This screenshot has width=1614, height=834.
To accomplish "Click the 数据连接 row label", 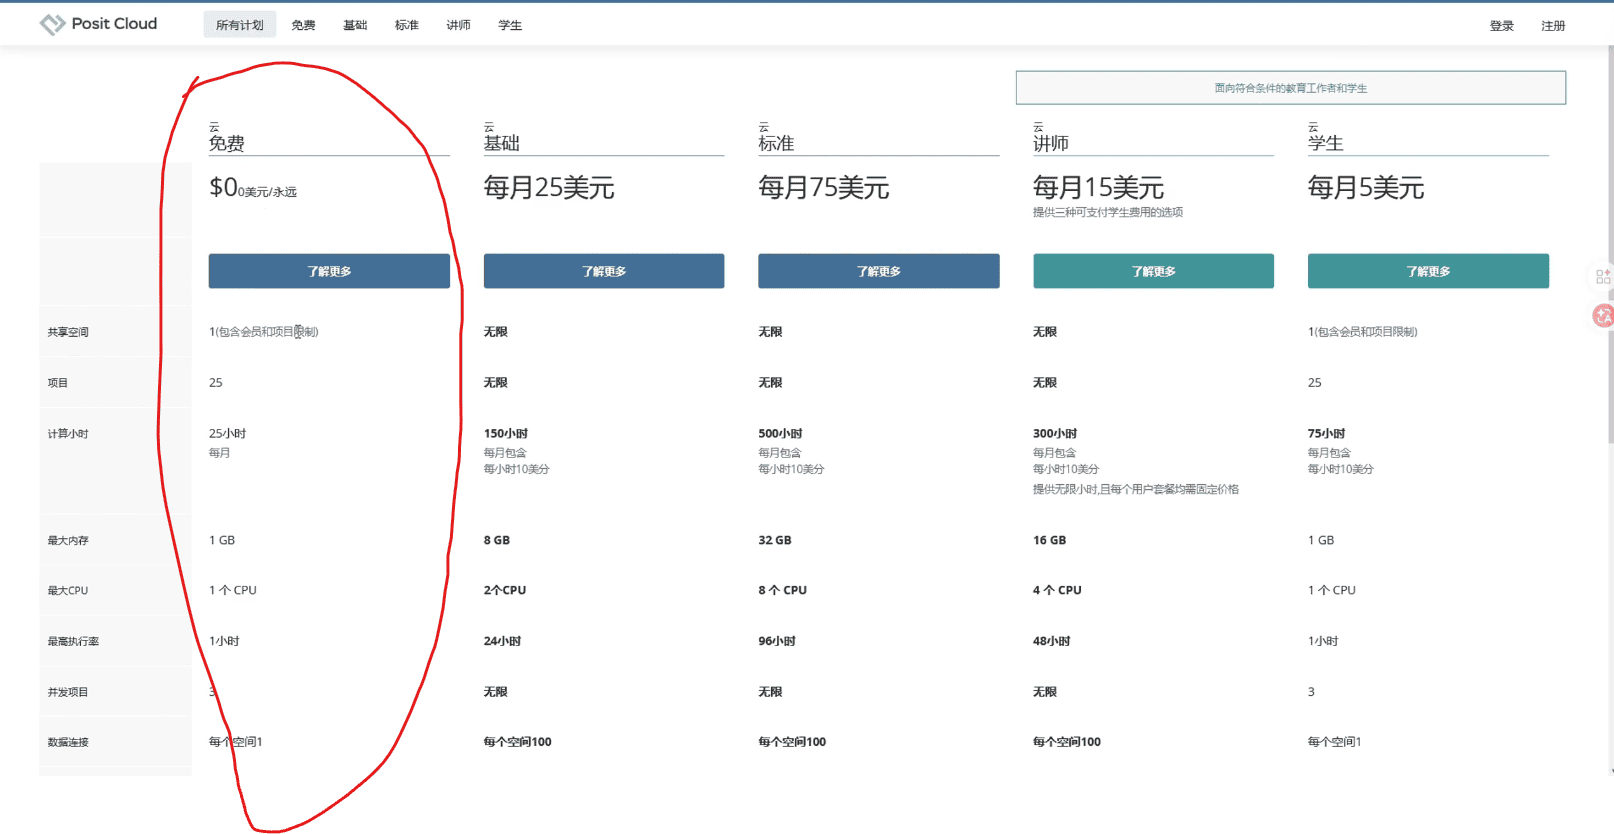I will pos(68,743).
